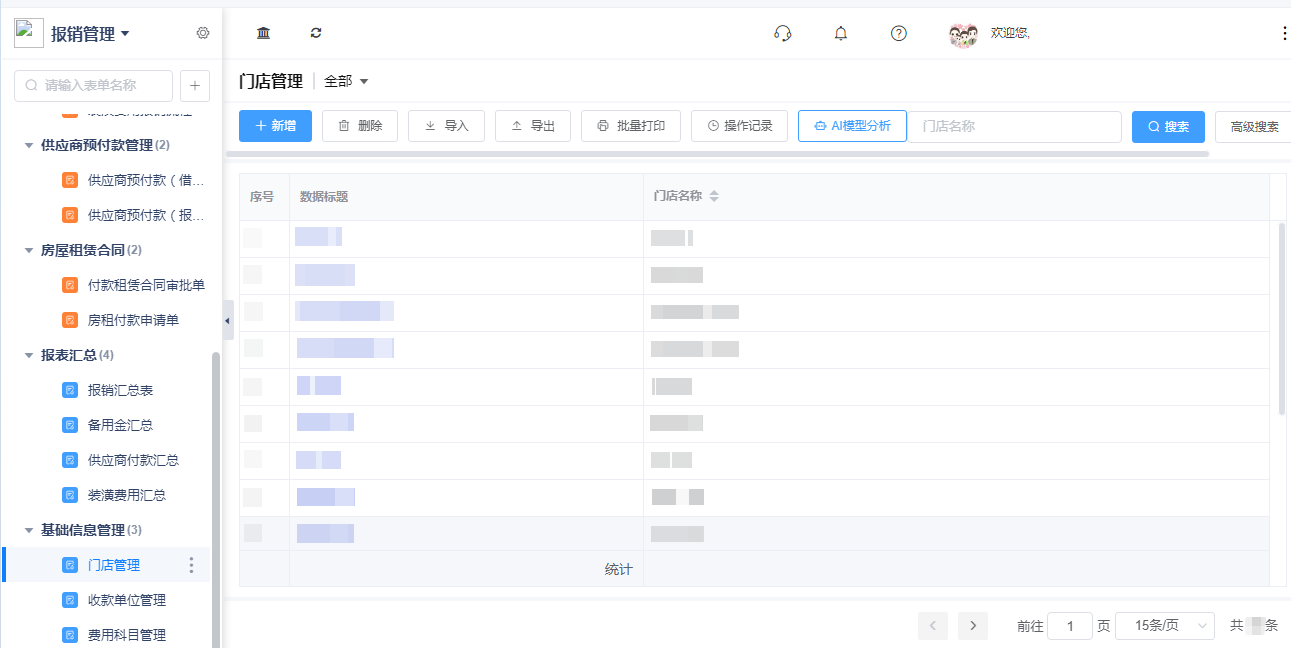This screenshot has height=648, width=1291.
Task: Select 门店管理 in the sidebar
Action: pos(114,565)
